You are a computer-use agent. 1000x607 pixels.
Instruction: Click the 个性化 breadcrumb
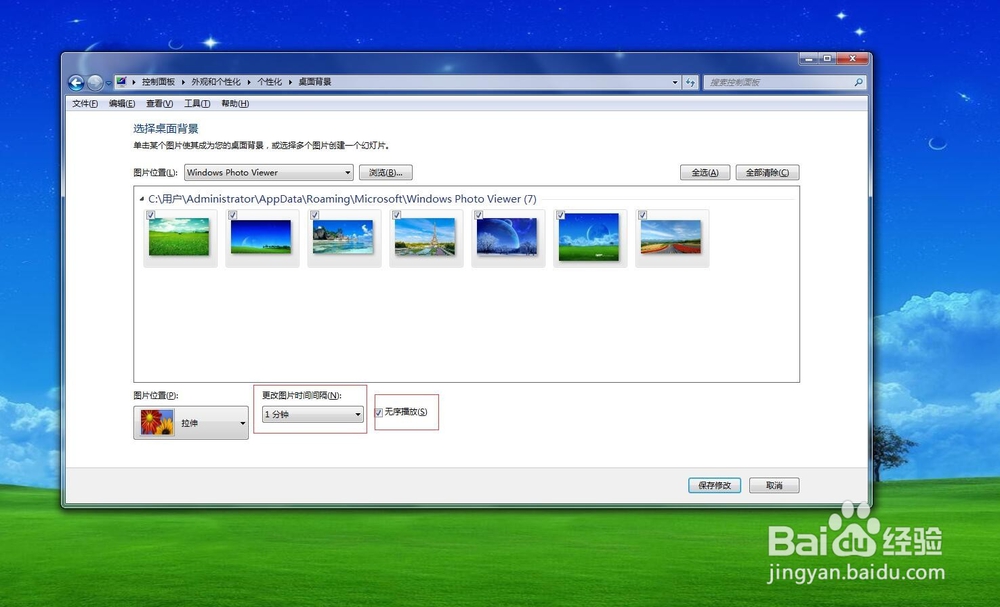click(269, 82)
